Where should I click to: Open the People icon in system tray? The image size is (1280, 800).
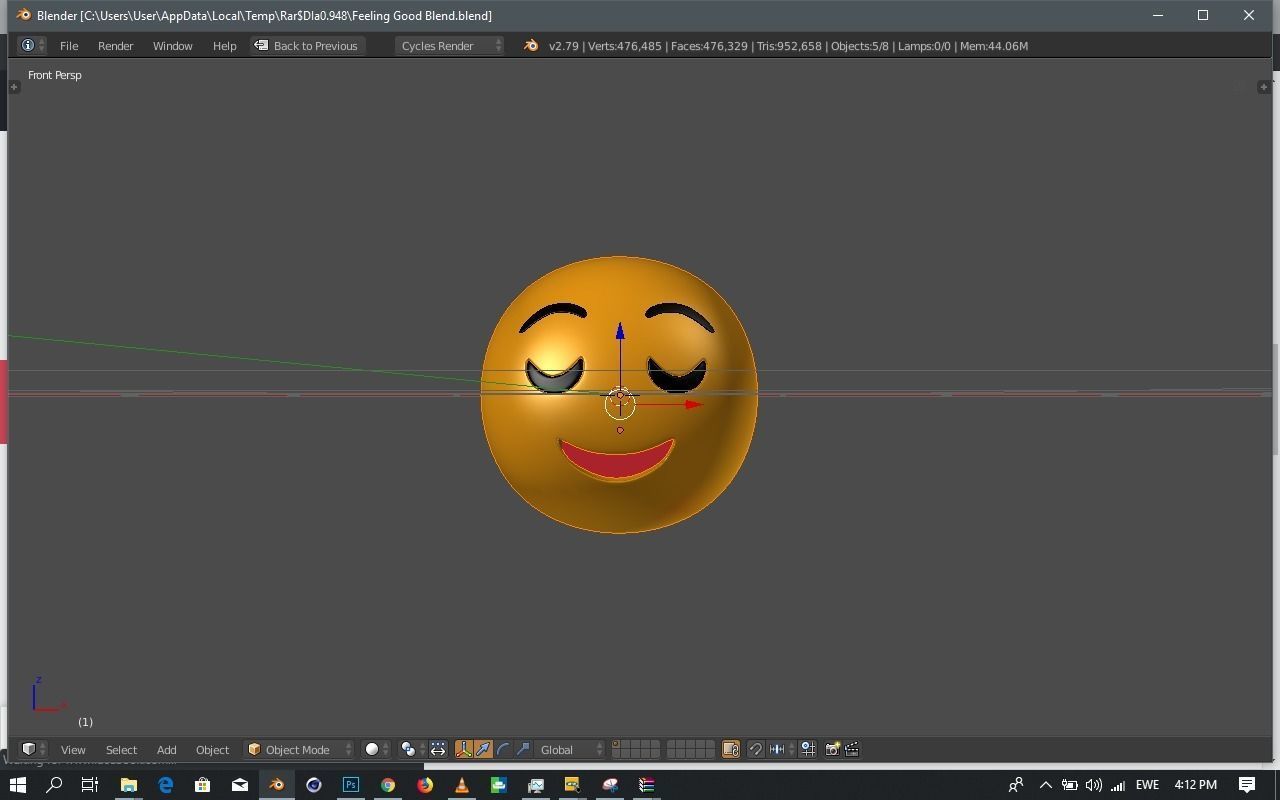(1016, 785)
